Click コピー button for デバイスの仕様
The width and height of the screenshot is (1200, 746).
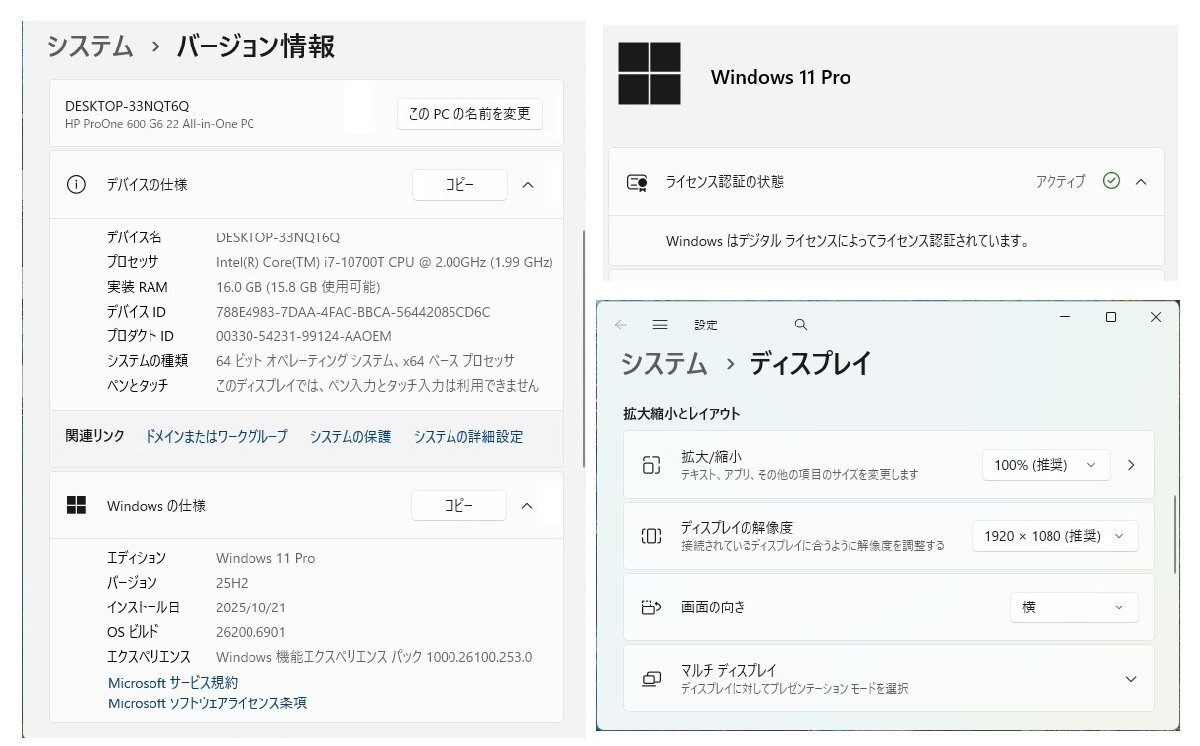459,185
